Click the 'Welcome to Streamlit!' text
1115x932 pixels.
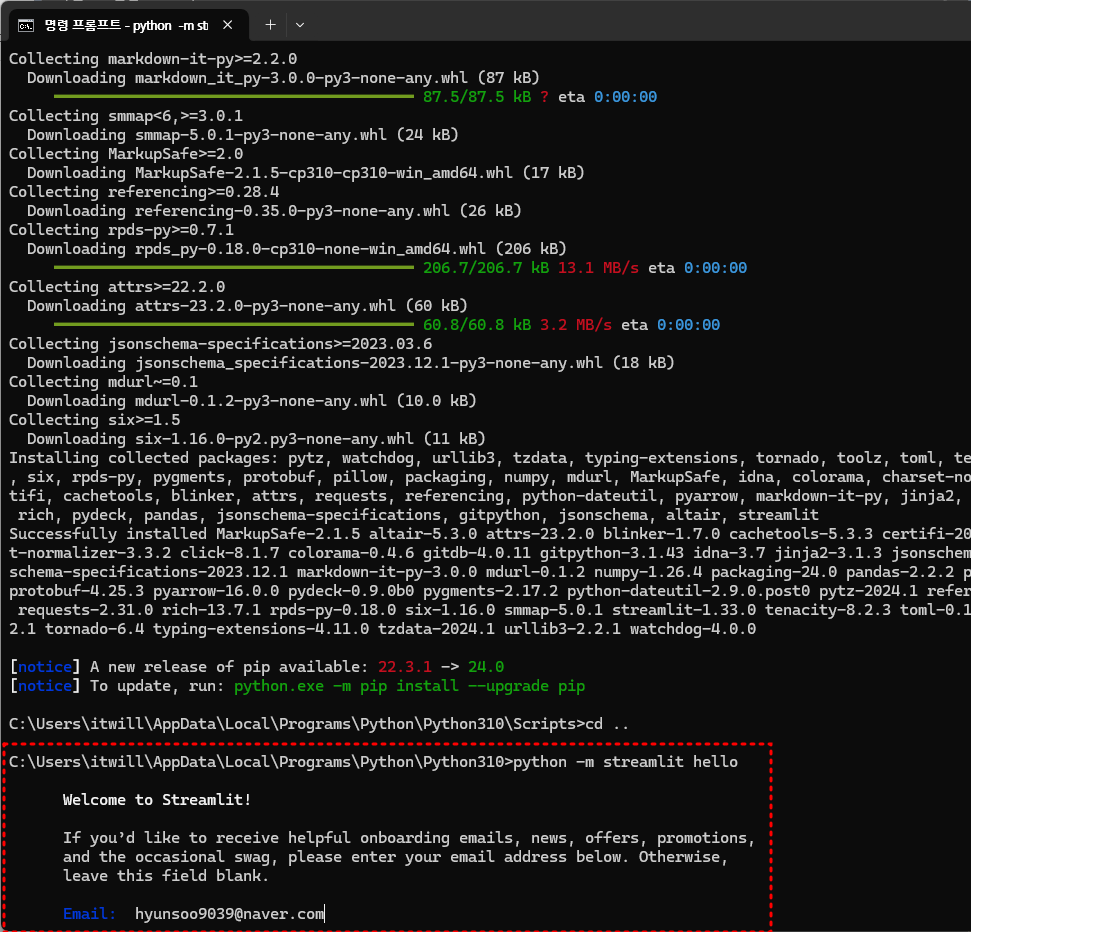(x=156, y=800)
